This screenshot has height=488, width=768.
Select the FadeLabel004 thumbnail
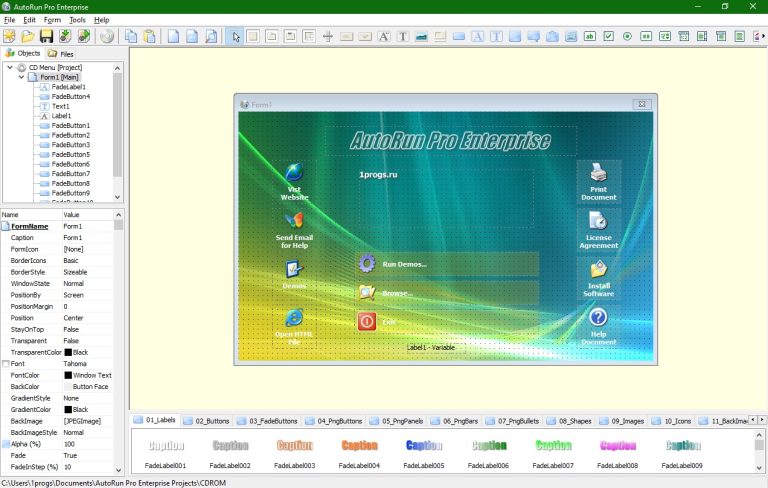(359, 452)
